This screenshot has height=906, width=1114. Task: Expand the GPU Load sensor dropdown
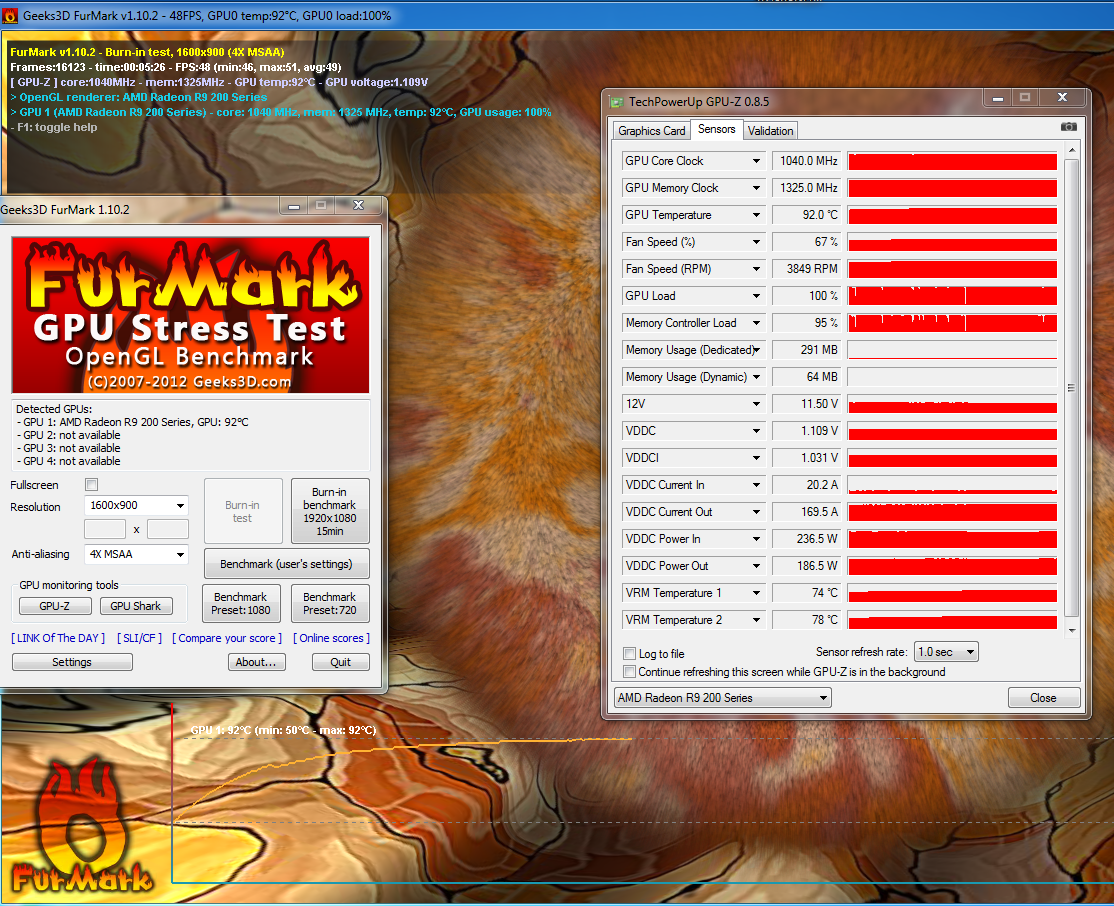click(x=756, y=296)
